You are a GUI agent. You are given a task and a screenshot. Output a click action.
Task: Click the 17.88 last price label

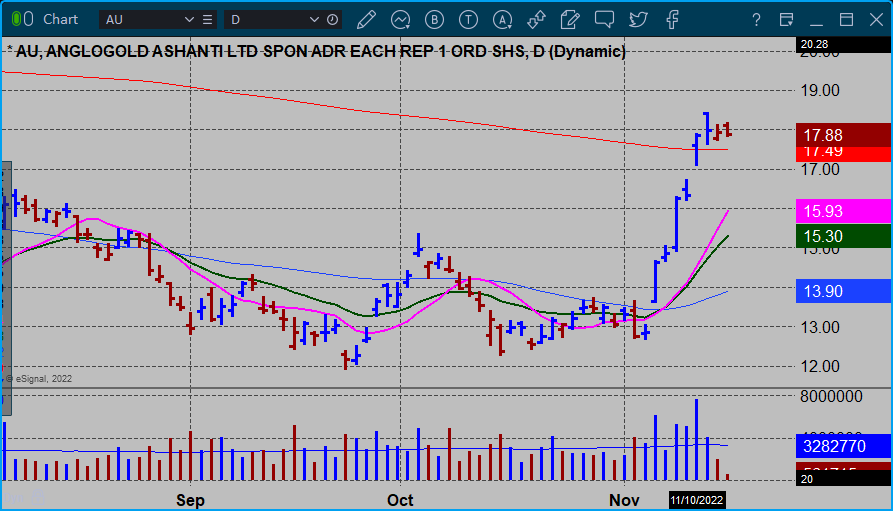tap(843, 135)
